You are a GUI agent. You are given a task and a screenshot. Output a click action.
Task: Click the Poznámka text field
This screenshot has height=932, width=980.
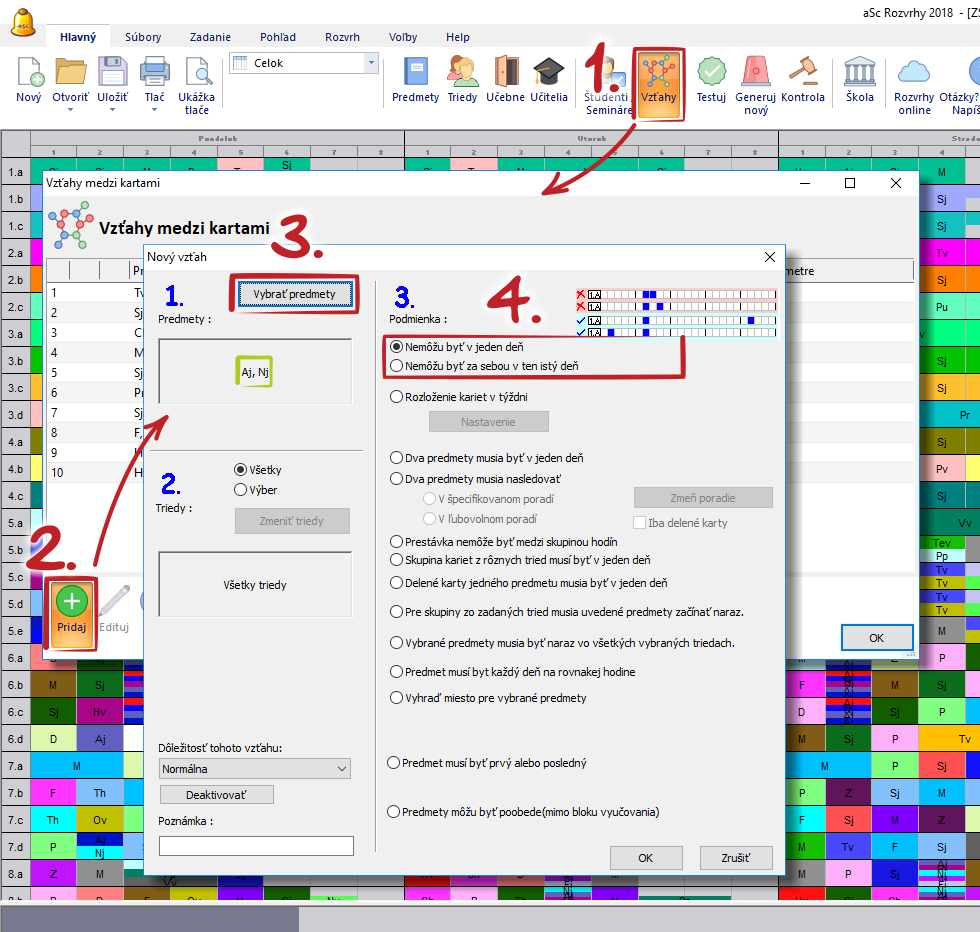(256, 846)
